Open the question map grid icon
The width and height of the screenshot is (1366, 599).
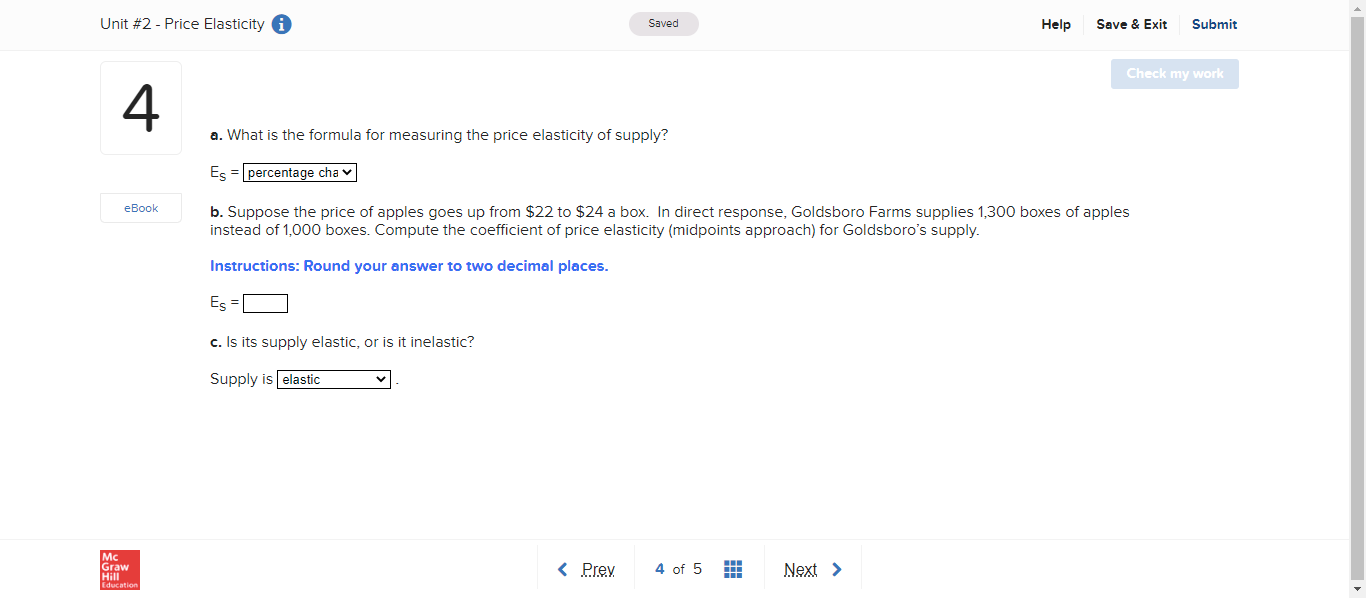[733, 568]
